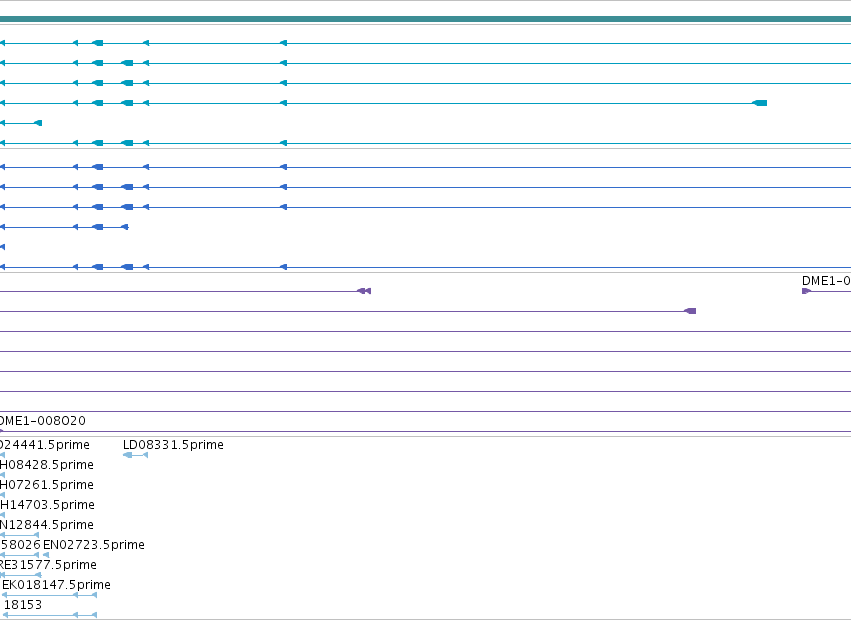Screen dimensions: 851x620
Task: Select the RE31577.5prime label
Action: tap(48, 565)
